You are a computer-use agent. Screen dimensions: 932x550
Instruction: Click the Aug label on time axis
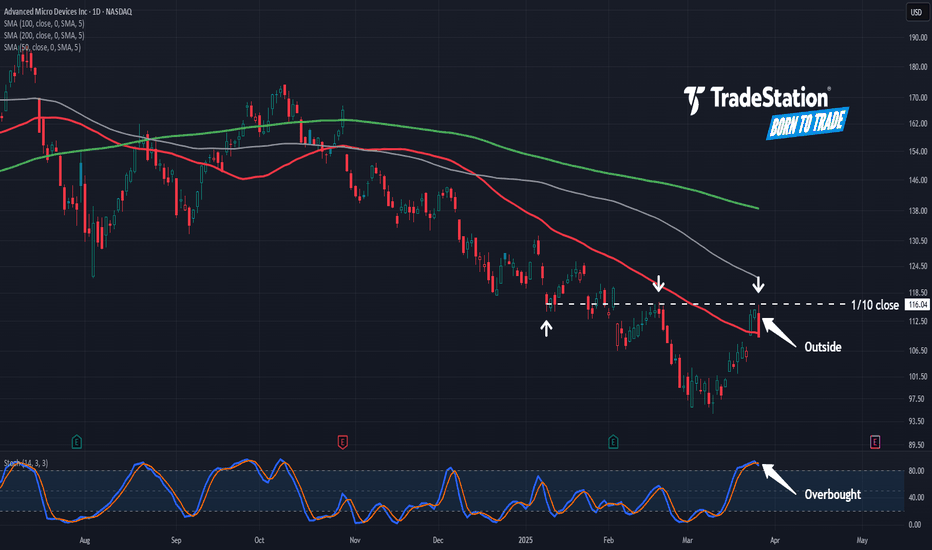[84, 540]
